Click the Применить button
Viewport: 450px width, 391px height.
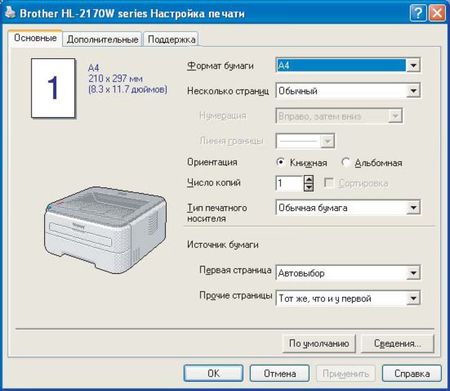click(x=345, y=373)
